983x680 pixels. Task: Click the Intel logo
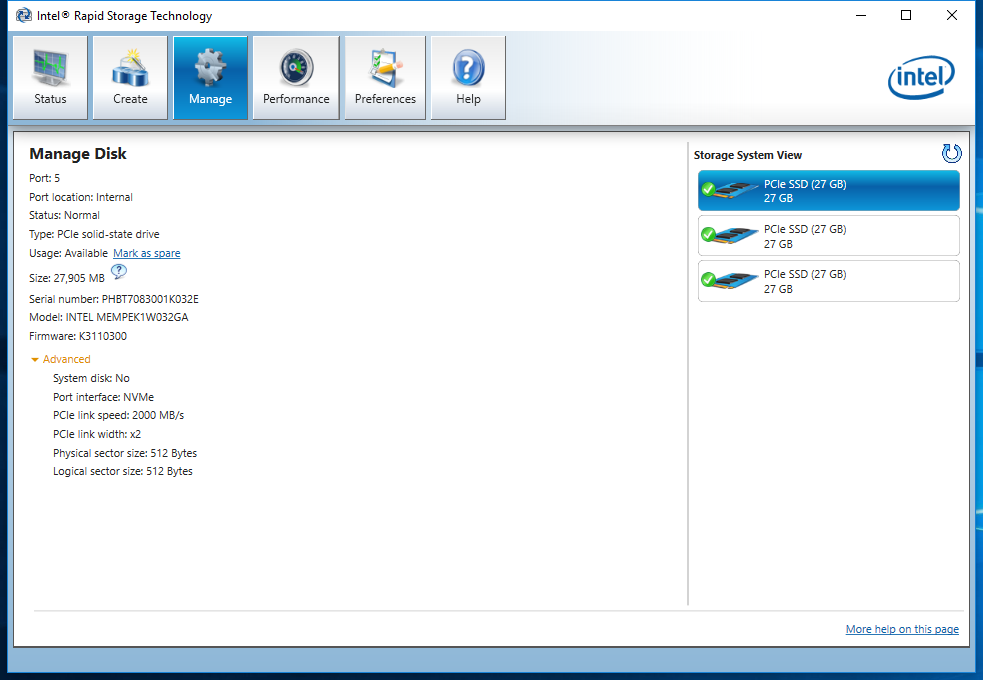922,78
